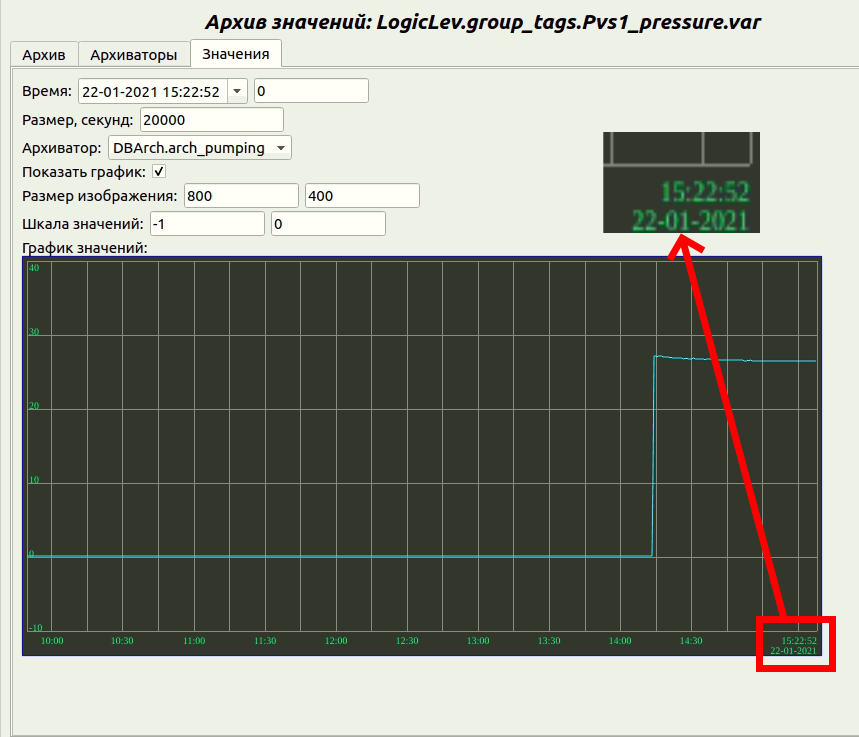Click the 12:00 label on time axis

336,641
